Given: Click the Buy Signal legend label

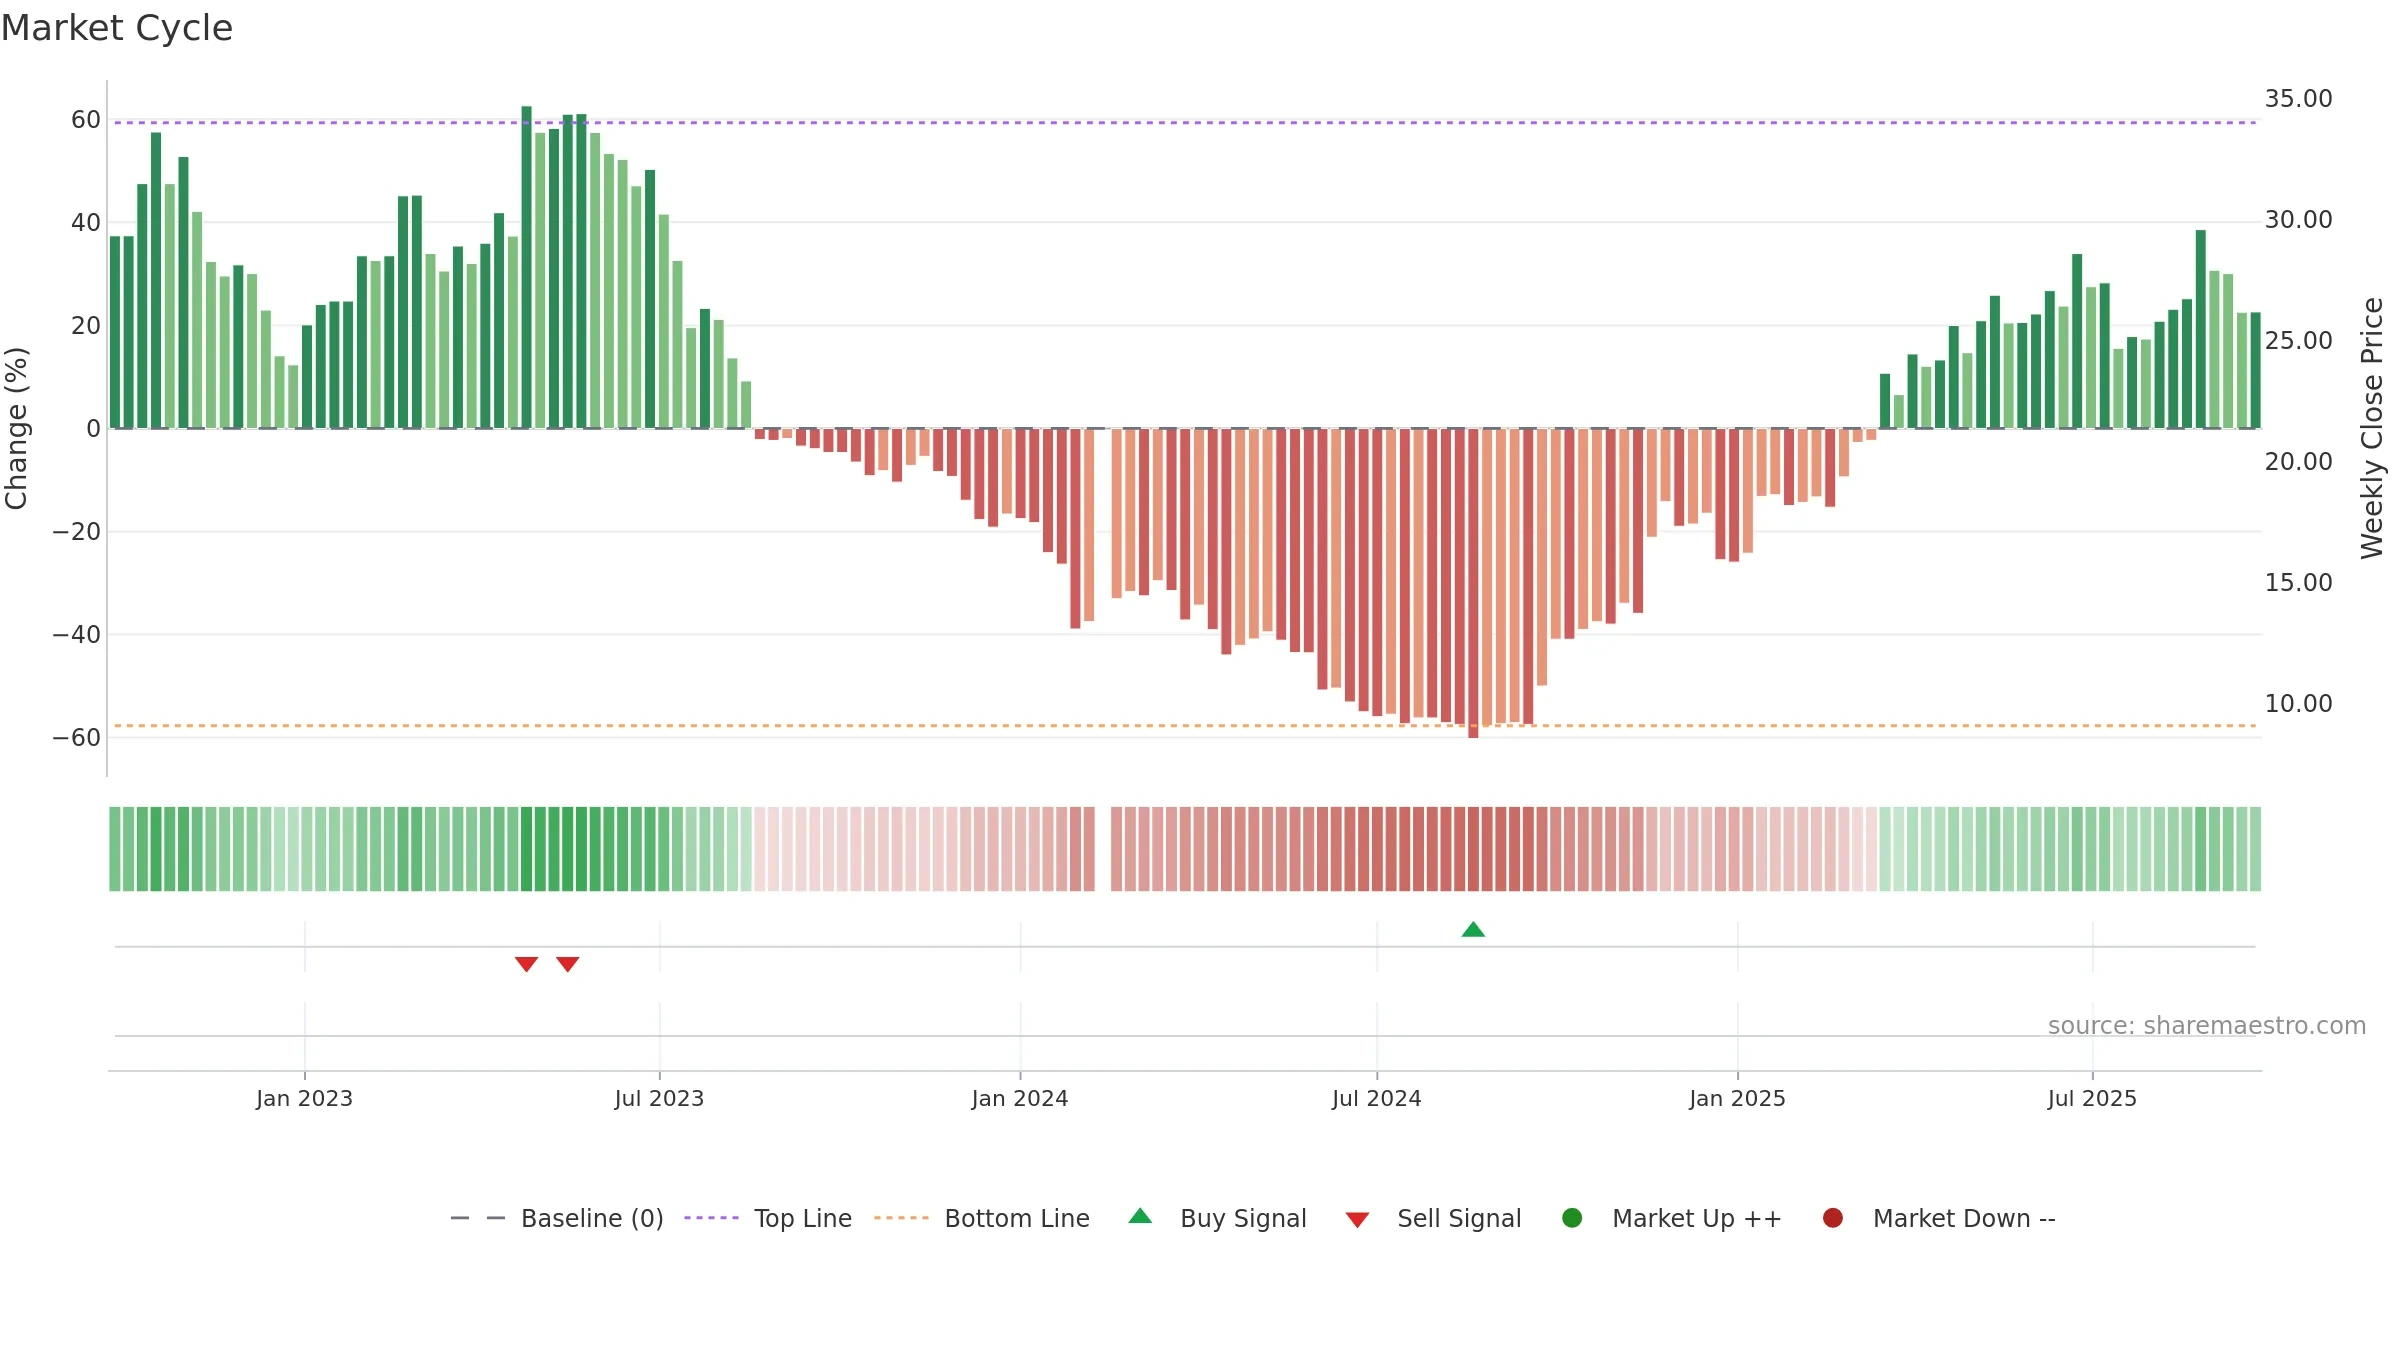Looking at the screenshot, I should (x=1243, y=1219).
